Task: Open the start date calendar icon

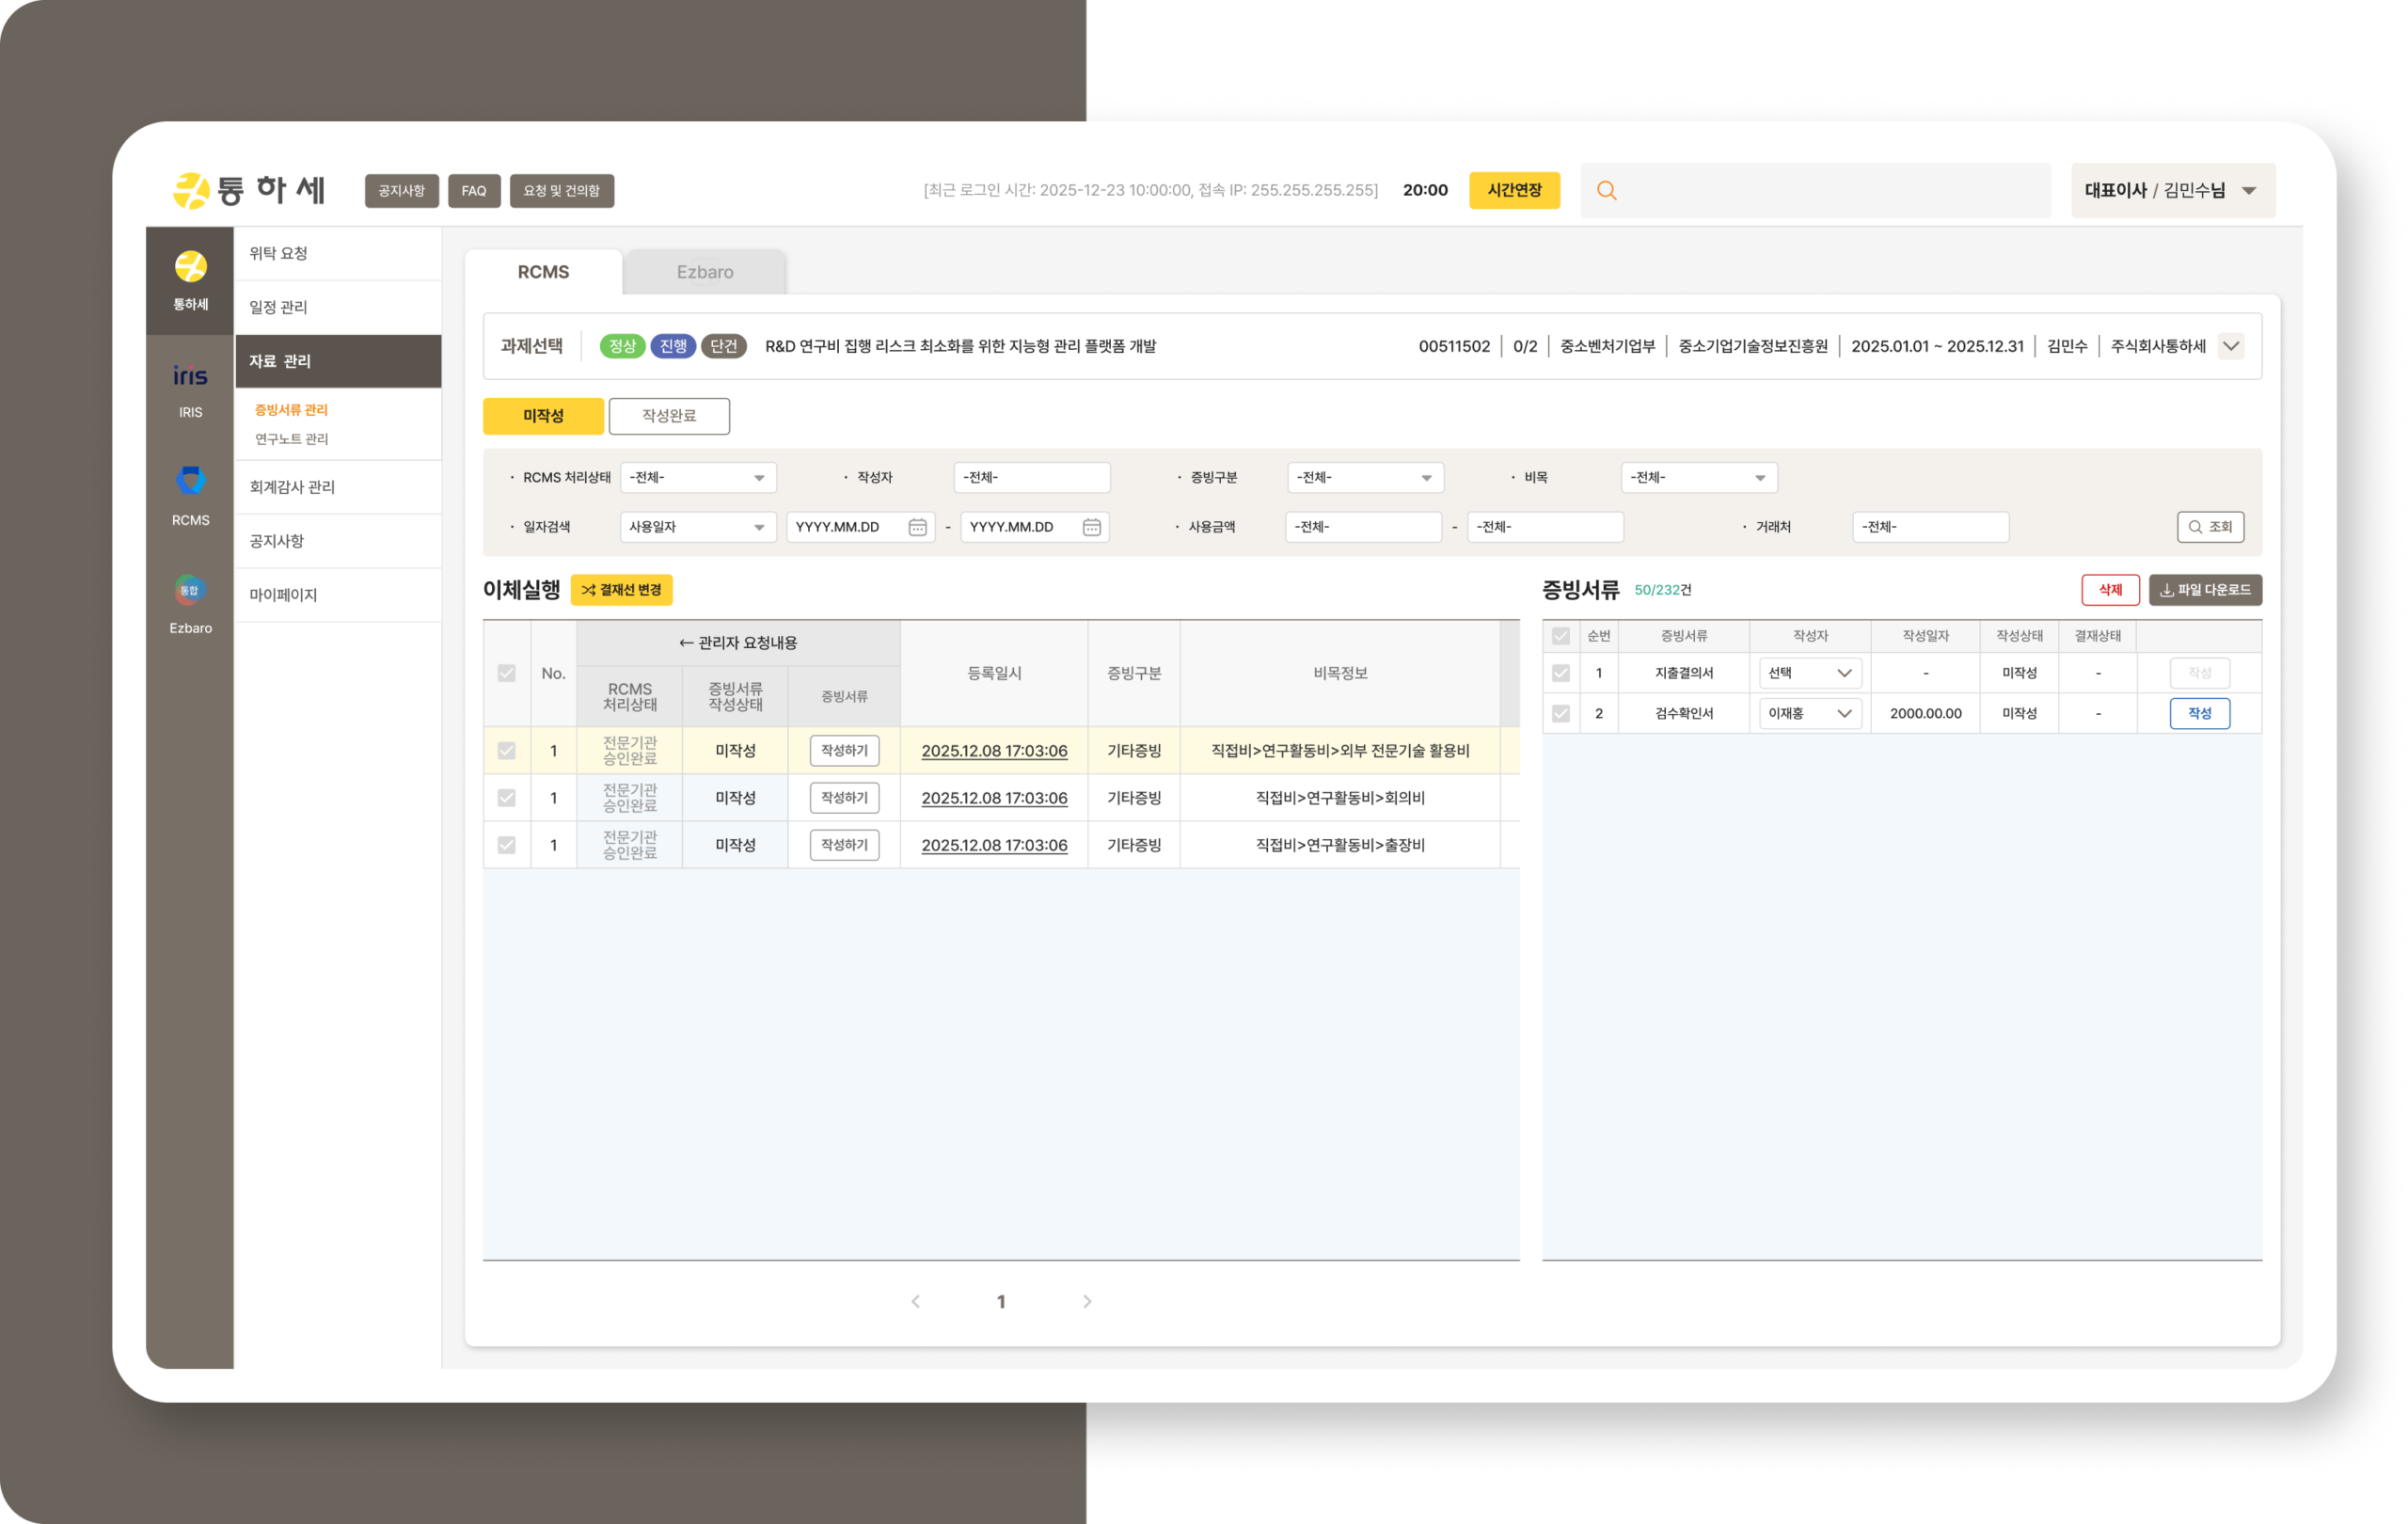Action: pyautogui.click(x=917, y=527)
